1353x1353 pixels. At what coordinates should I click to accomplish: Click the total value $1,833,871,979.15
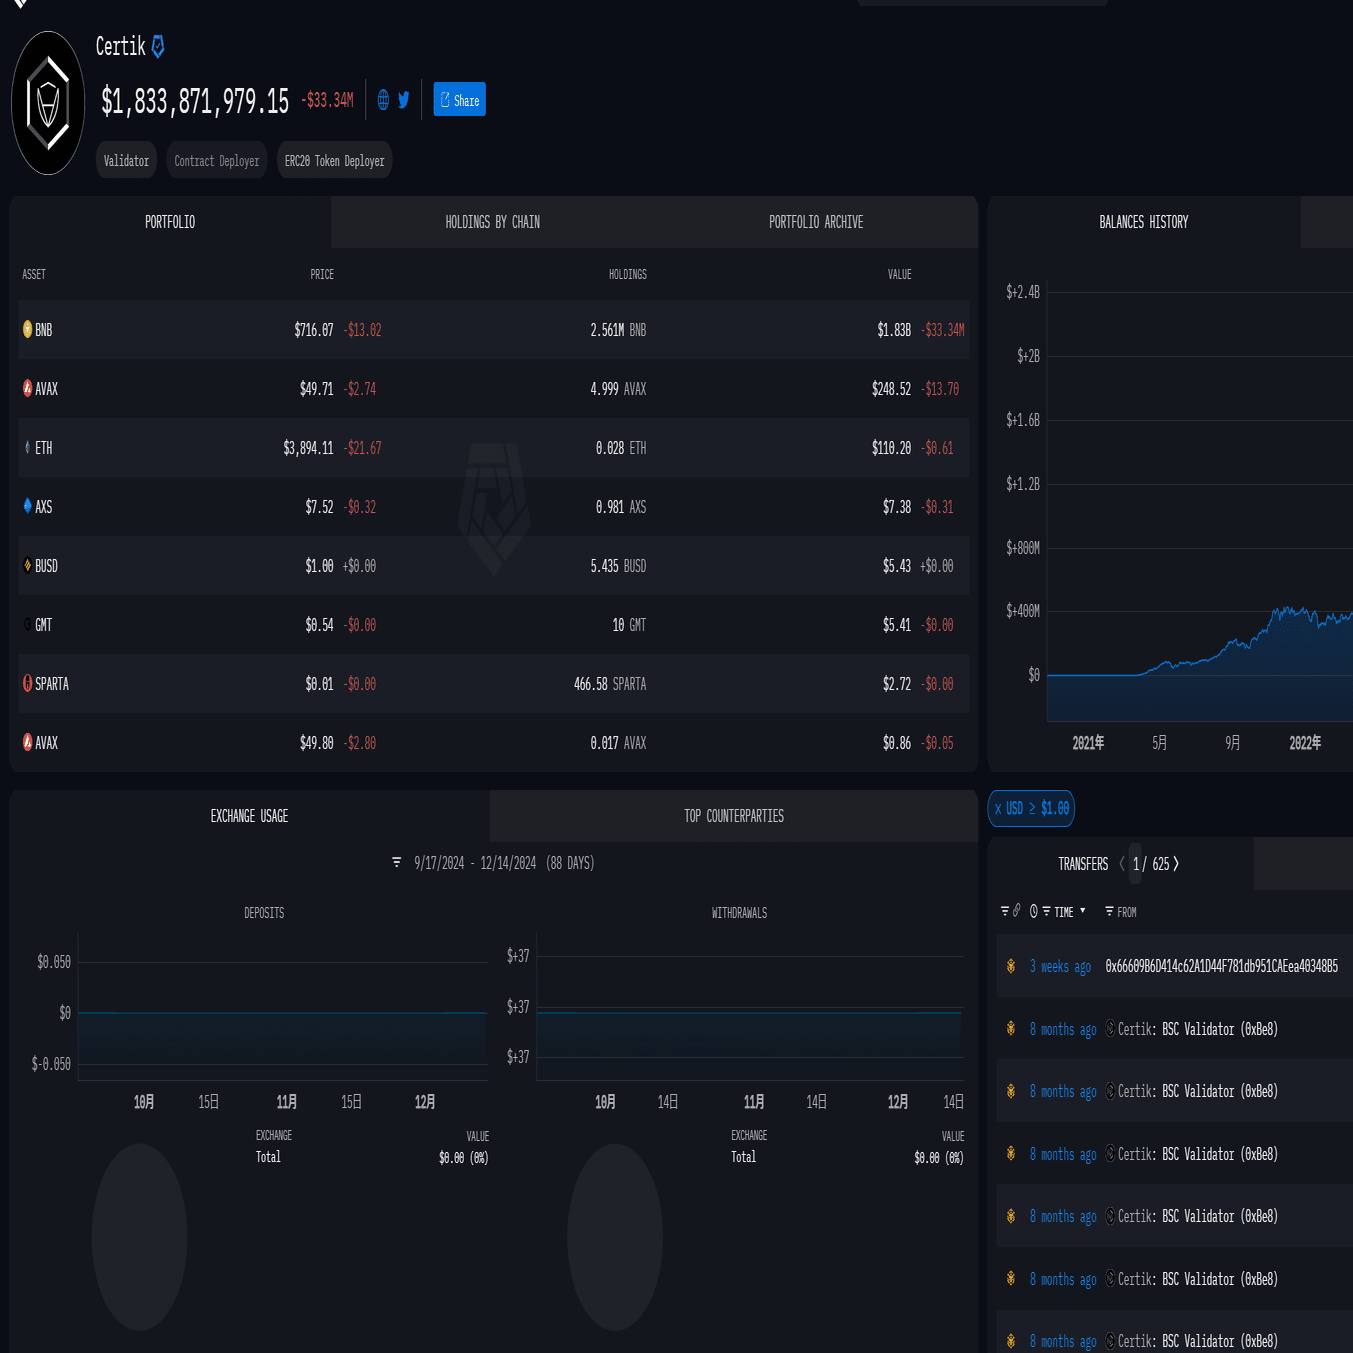[195, 101]
